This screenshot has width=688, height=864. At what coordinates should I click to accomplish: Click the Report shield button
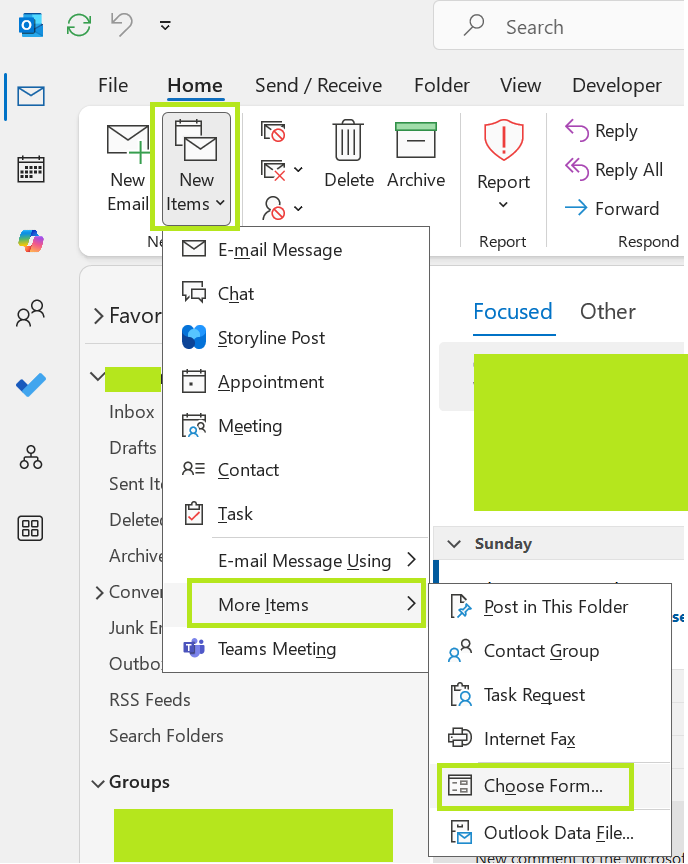pyautogui.click(x=503, y=164)
